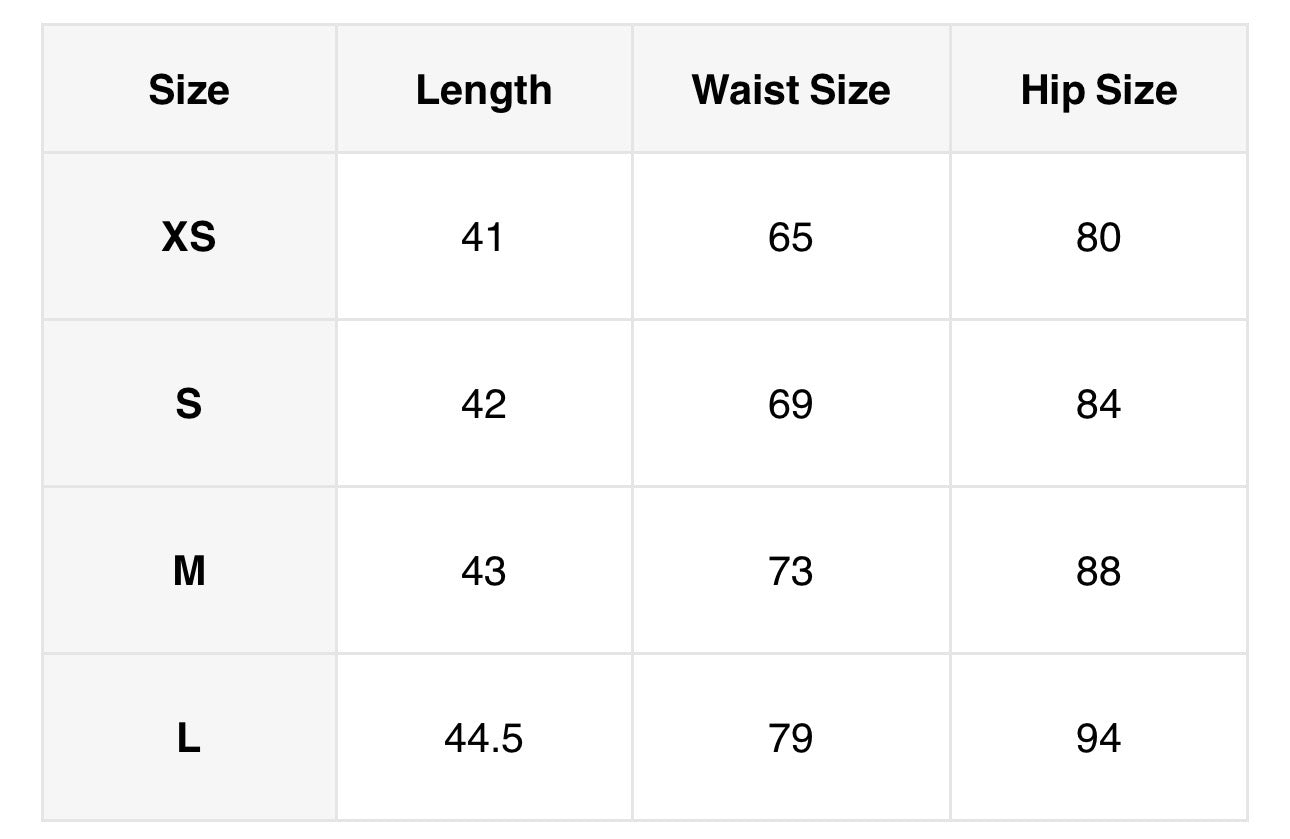
Task: Click the Size column header
Action: tap(189, 90)
